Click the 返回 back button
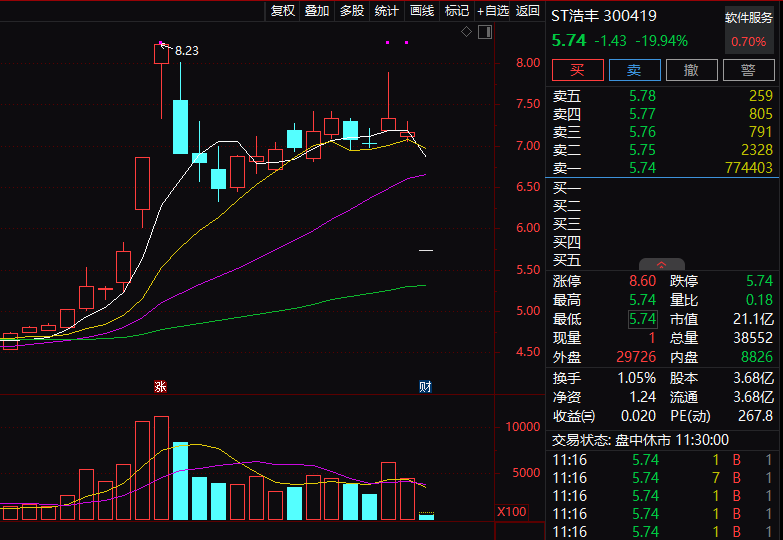This screenshot has width=783, height=540. [528, 11]
